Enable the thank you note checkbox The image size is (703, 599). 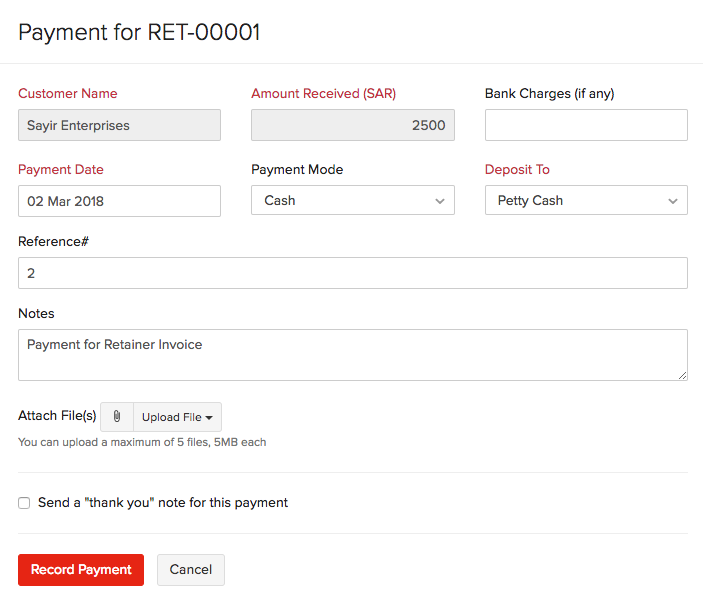pyautogui.click(x=24, y=503)
